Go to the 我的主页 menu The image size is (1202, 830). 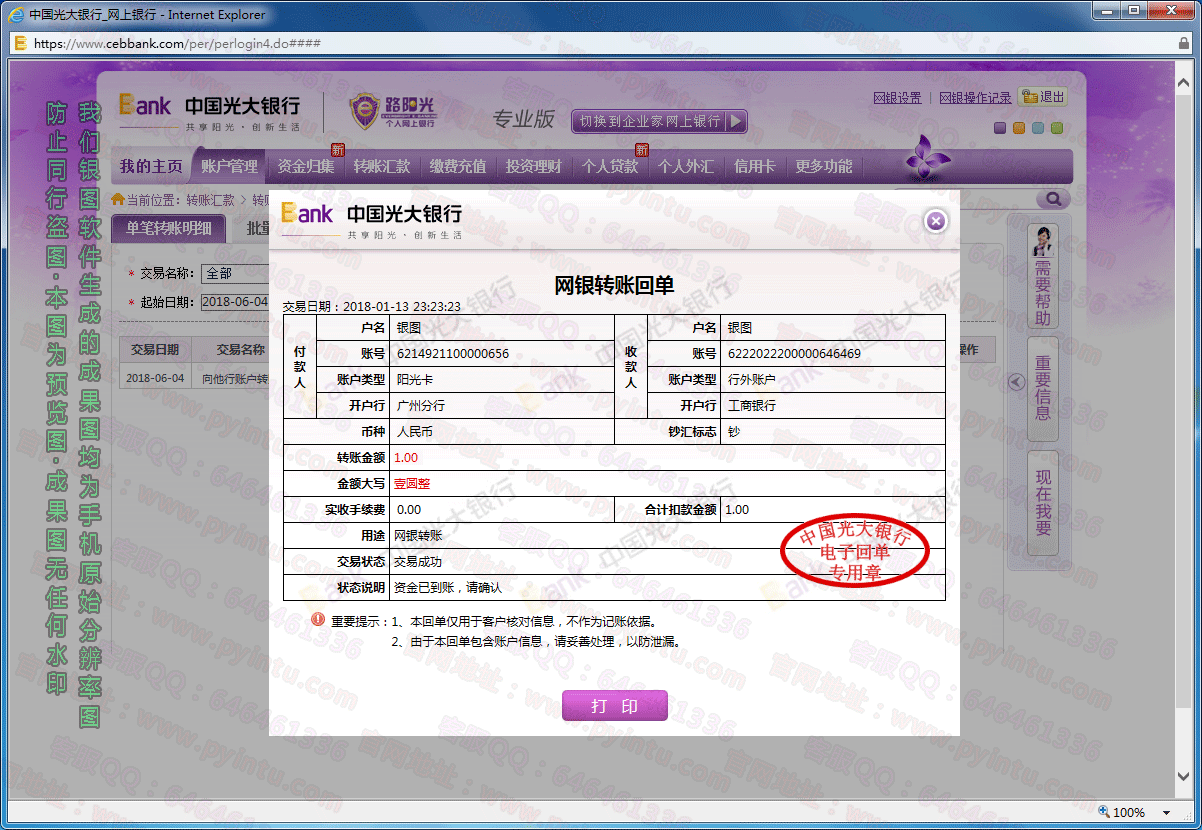pos(151,166)
